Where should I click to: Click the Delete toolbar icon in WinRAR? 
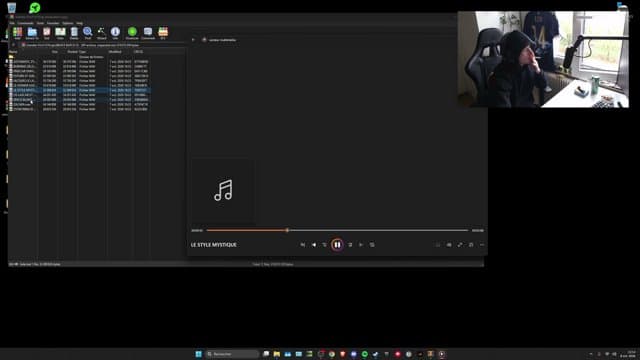click(74, 33)
